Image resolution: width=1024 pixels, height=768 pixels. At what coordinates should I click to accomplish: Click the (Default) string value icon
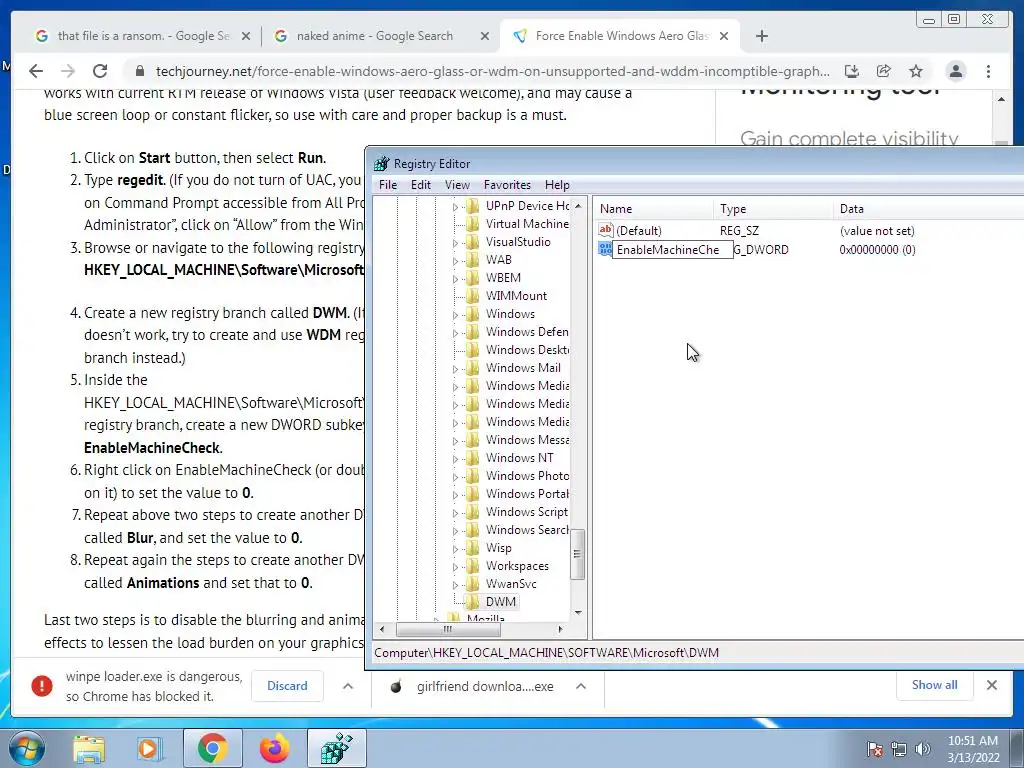(606, 230)
